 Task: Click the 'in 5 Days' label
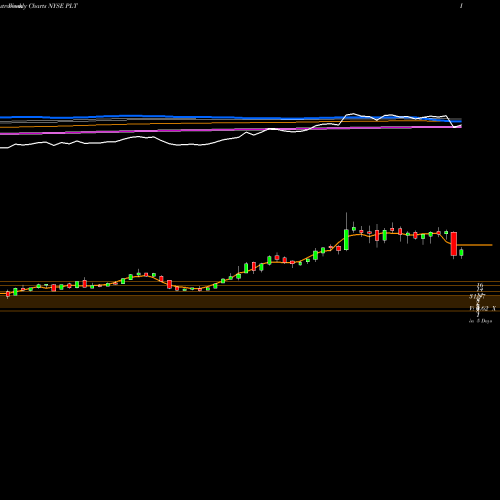(x=480, y=321)
